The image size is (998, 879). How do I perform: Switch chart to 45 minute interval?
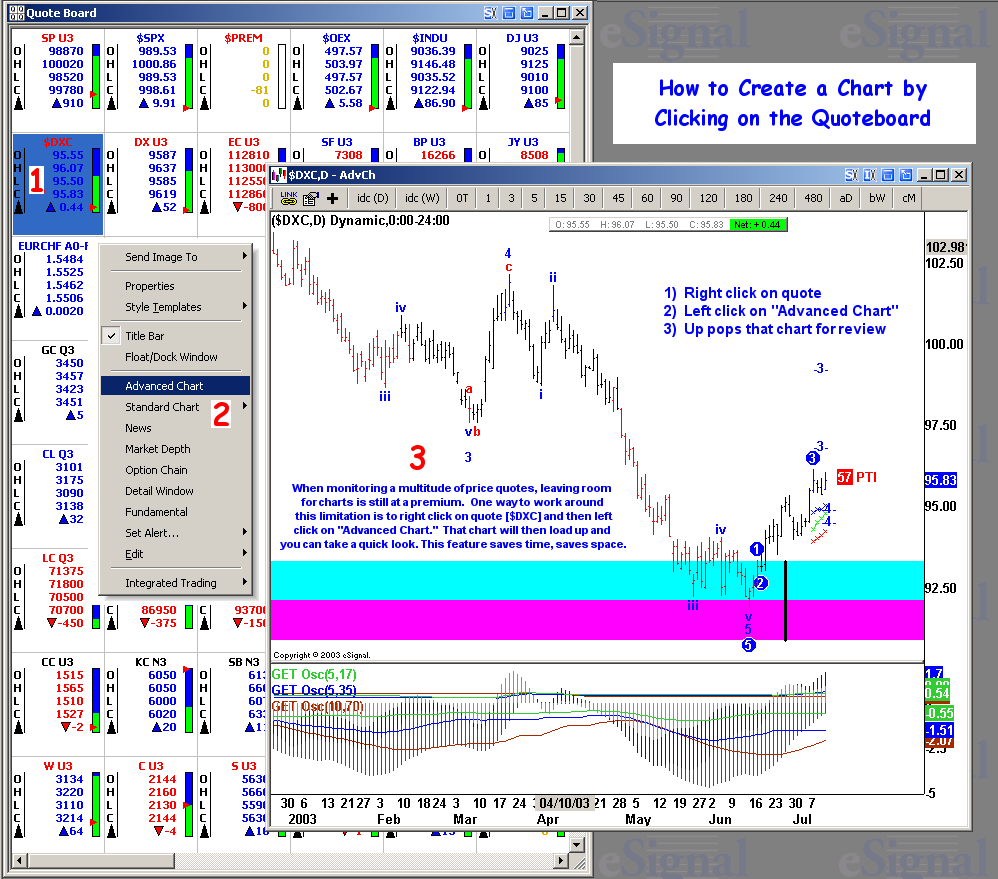click(x=618, y=198)
